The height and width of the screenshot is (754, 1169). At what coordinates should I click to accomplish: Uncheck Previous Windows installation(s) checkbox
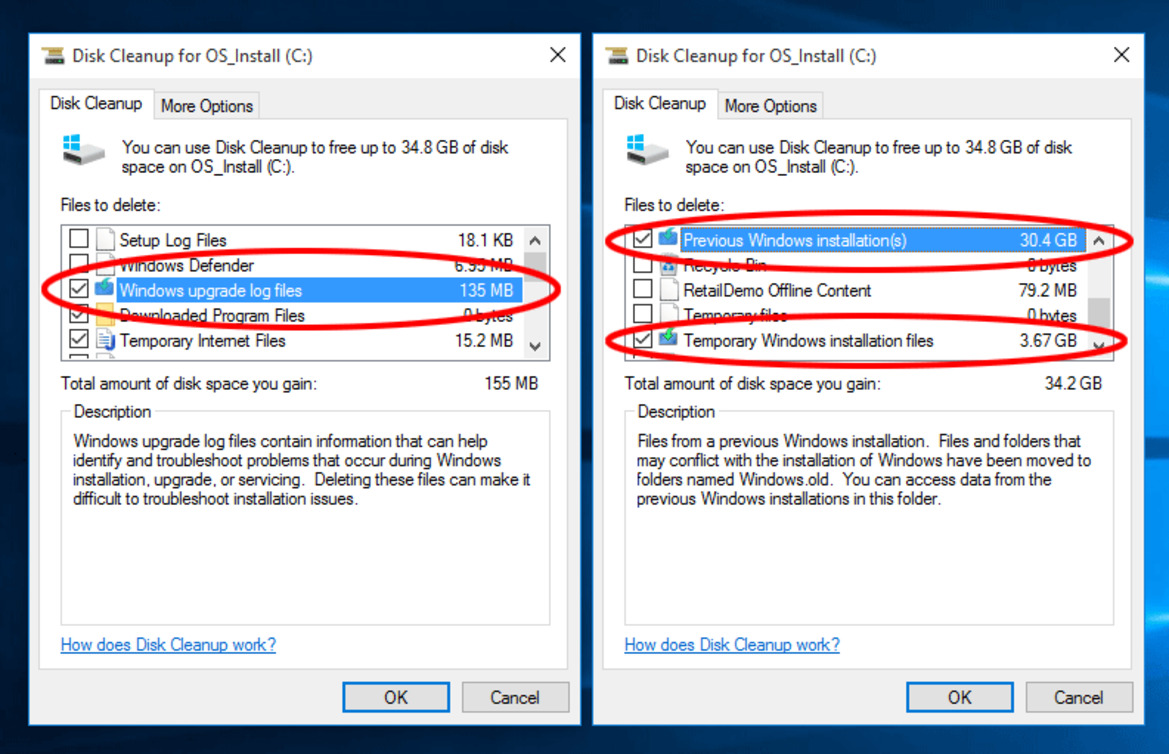click(642, 239)
